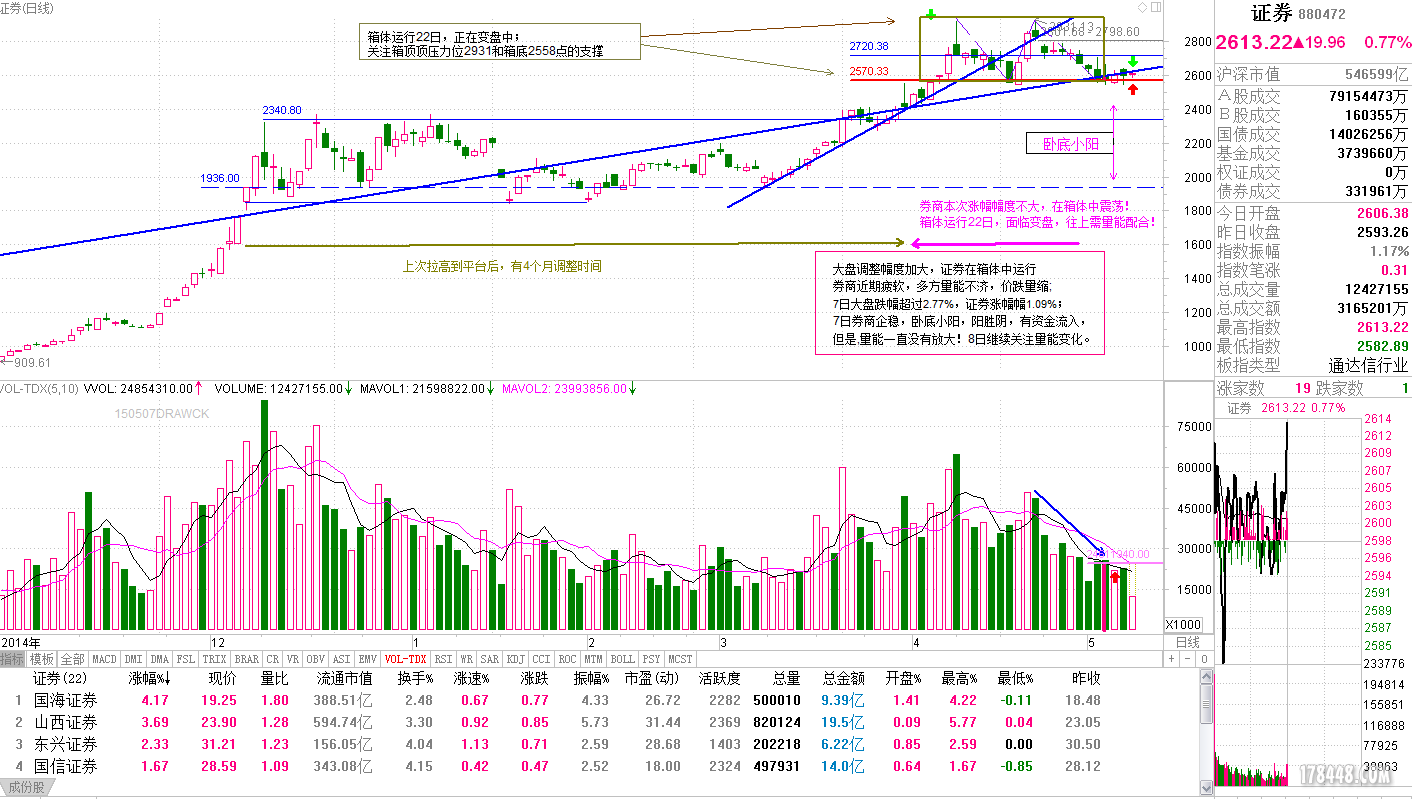Show the CCI indicator
The height and width of the screenshot is (799, 1412).
click(x=541, y=659)
